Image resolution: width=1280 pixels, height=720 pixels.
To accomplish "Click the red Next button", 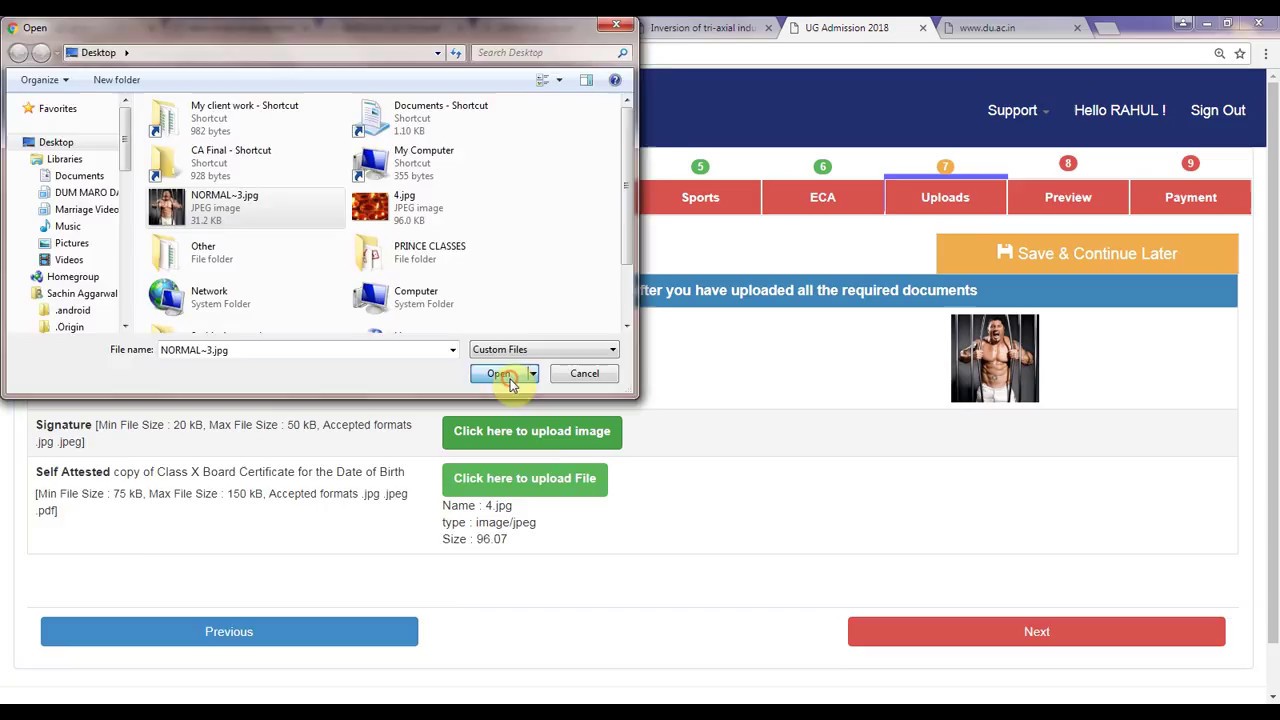I will click(x=1036, y=632).
